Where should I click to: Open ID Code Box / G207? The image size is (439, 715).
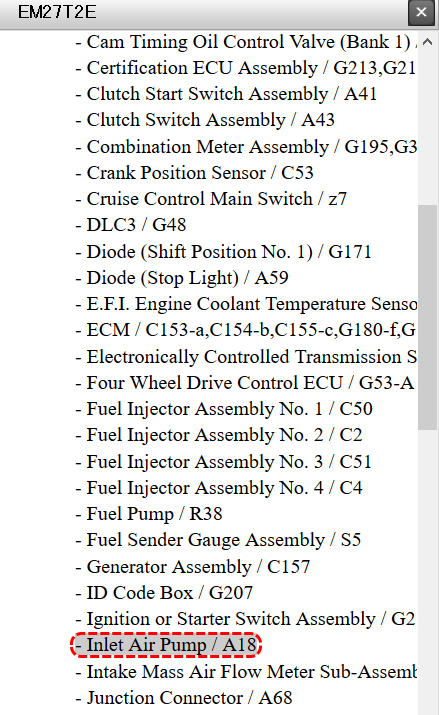coord(164,592)
